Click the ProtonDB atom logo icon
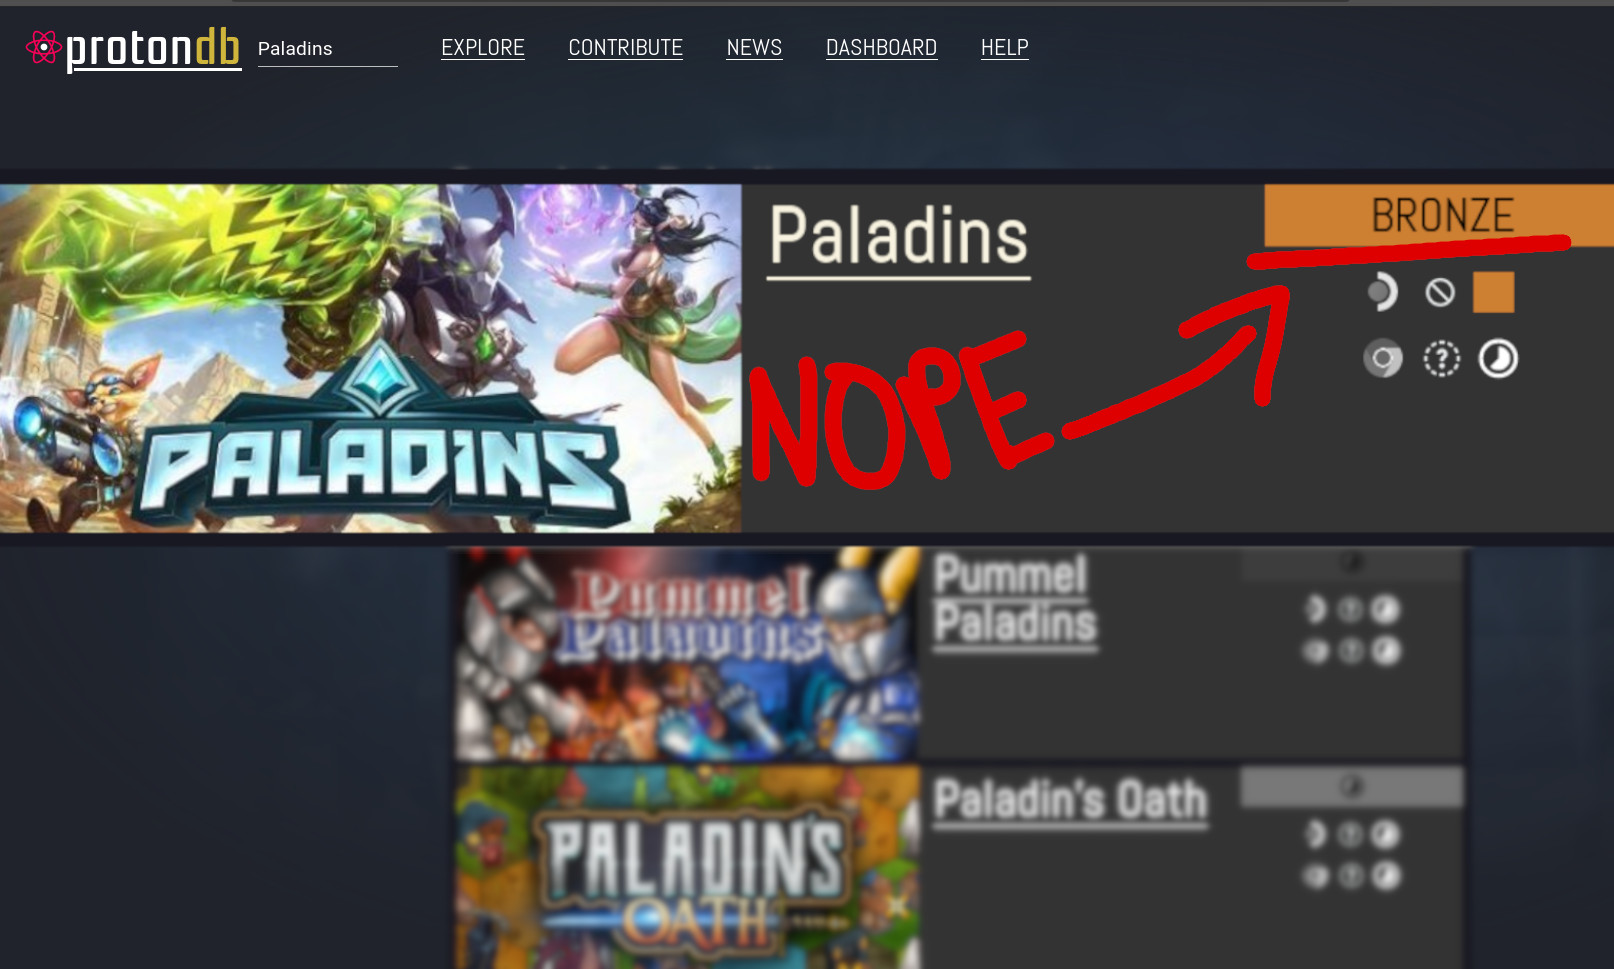Image resolution: width=1614 pixels, height=969 pixels. tap(43, 47)
